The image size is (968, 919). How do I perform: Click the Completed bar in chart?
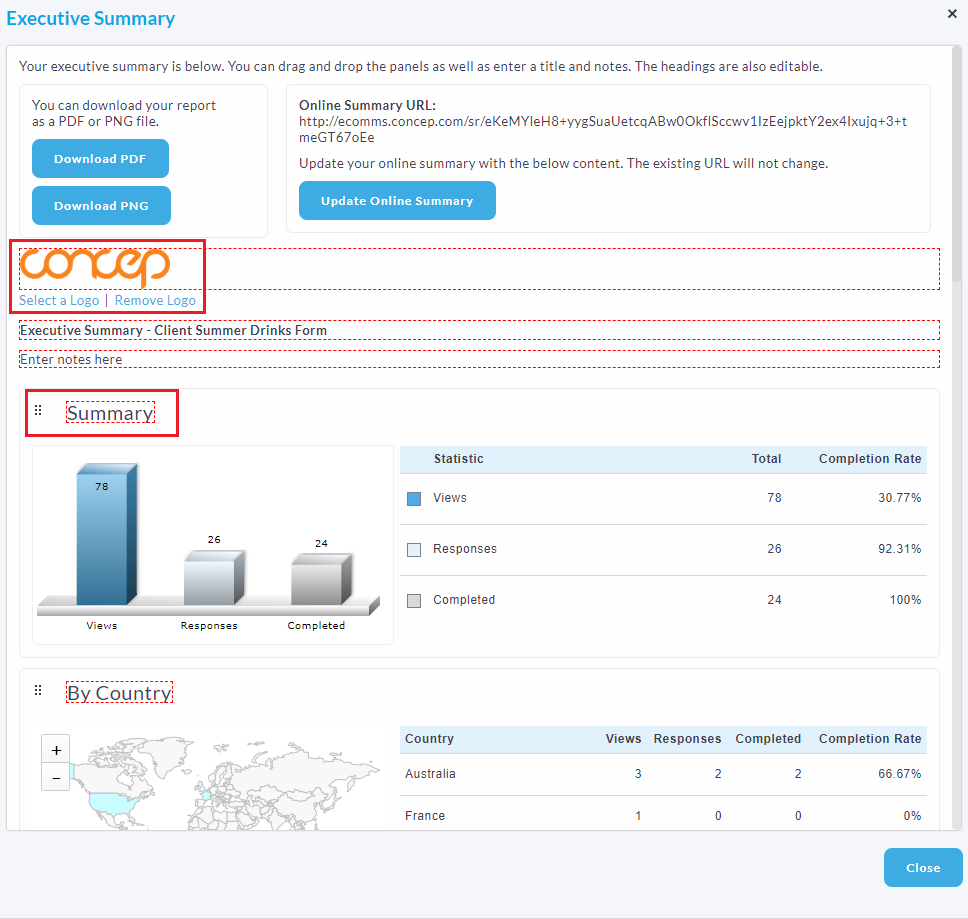321,580
